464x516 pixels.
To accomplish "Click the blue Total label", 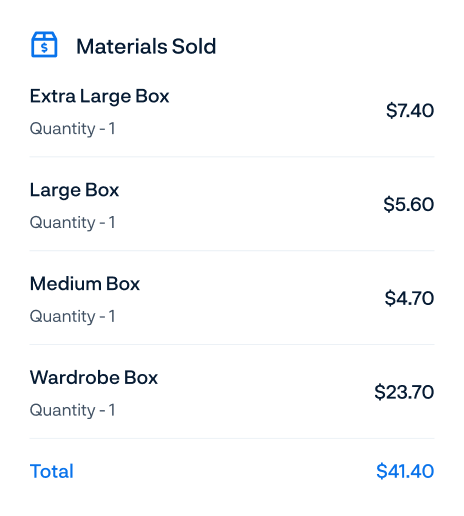I will (x=52, y=471).
